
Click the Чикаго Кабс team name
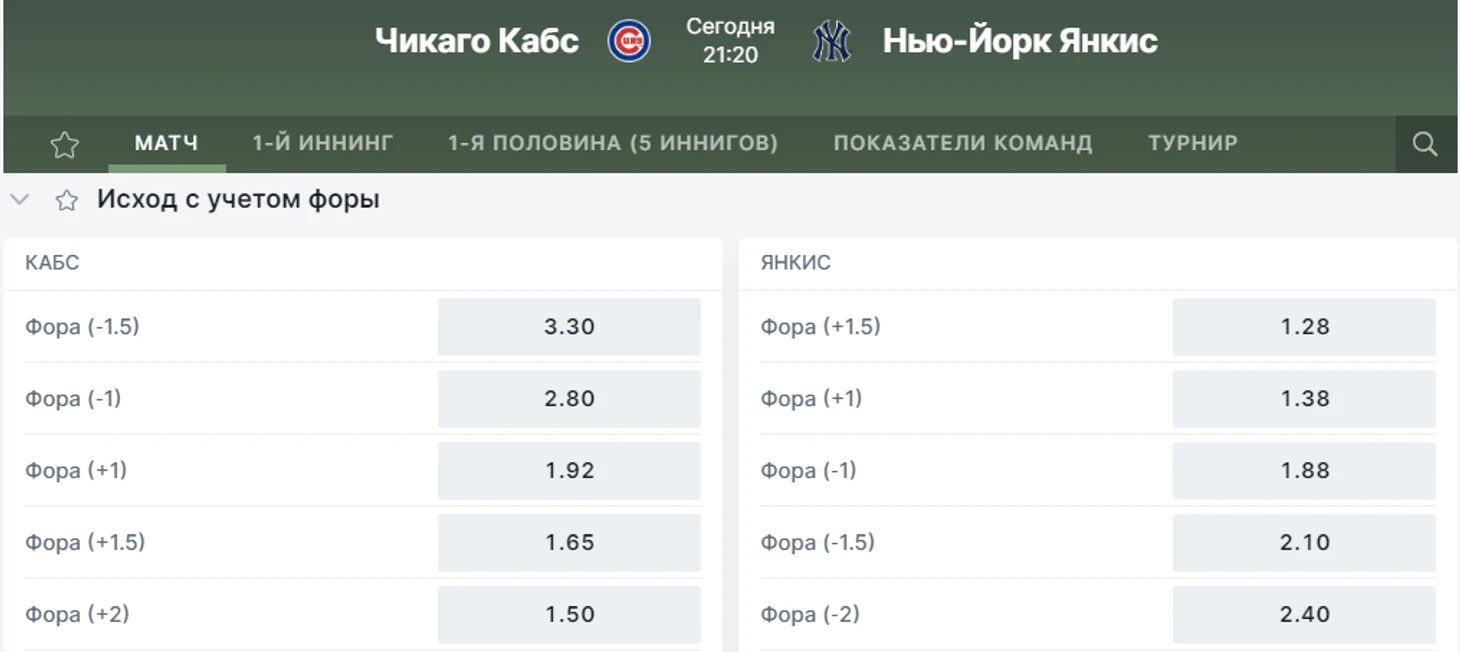pyautogui.click(x=477, y=41)
